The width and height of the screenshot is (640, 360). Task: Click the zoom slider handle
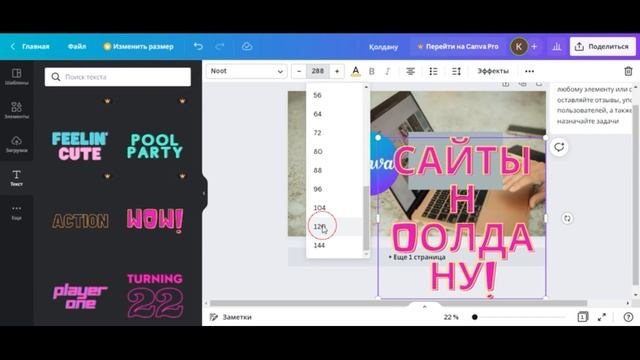point(474,317)
